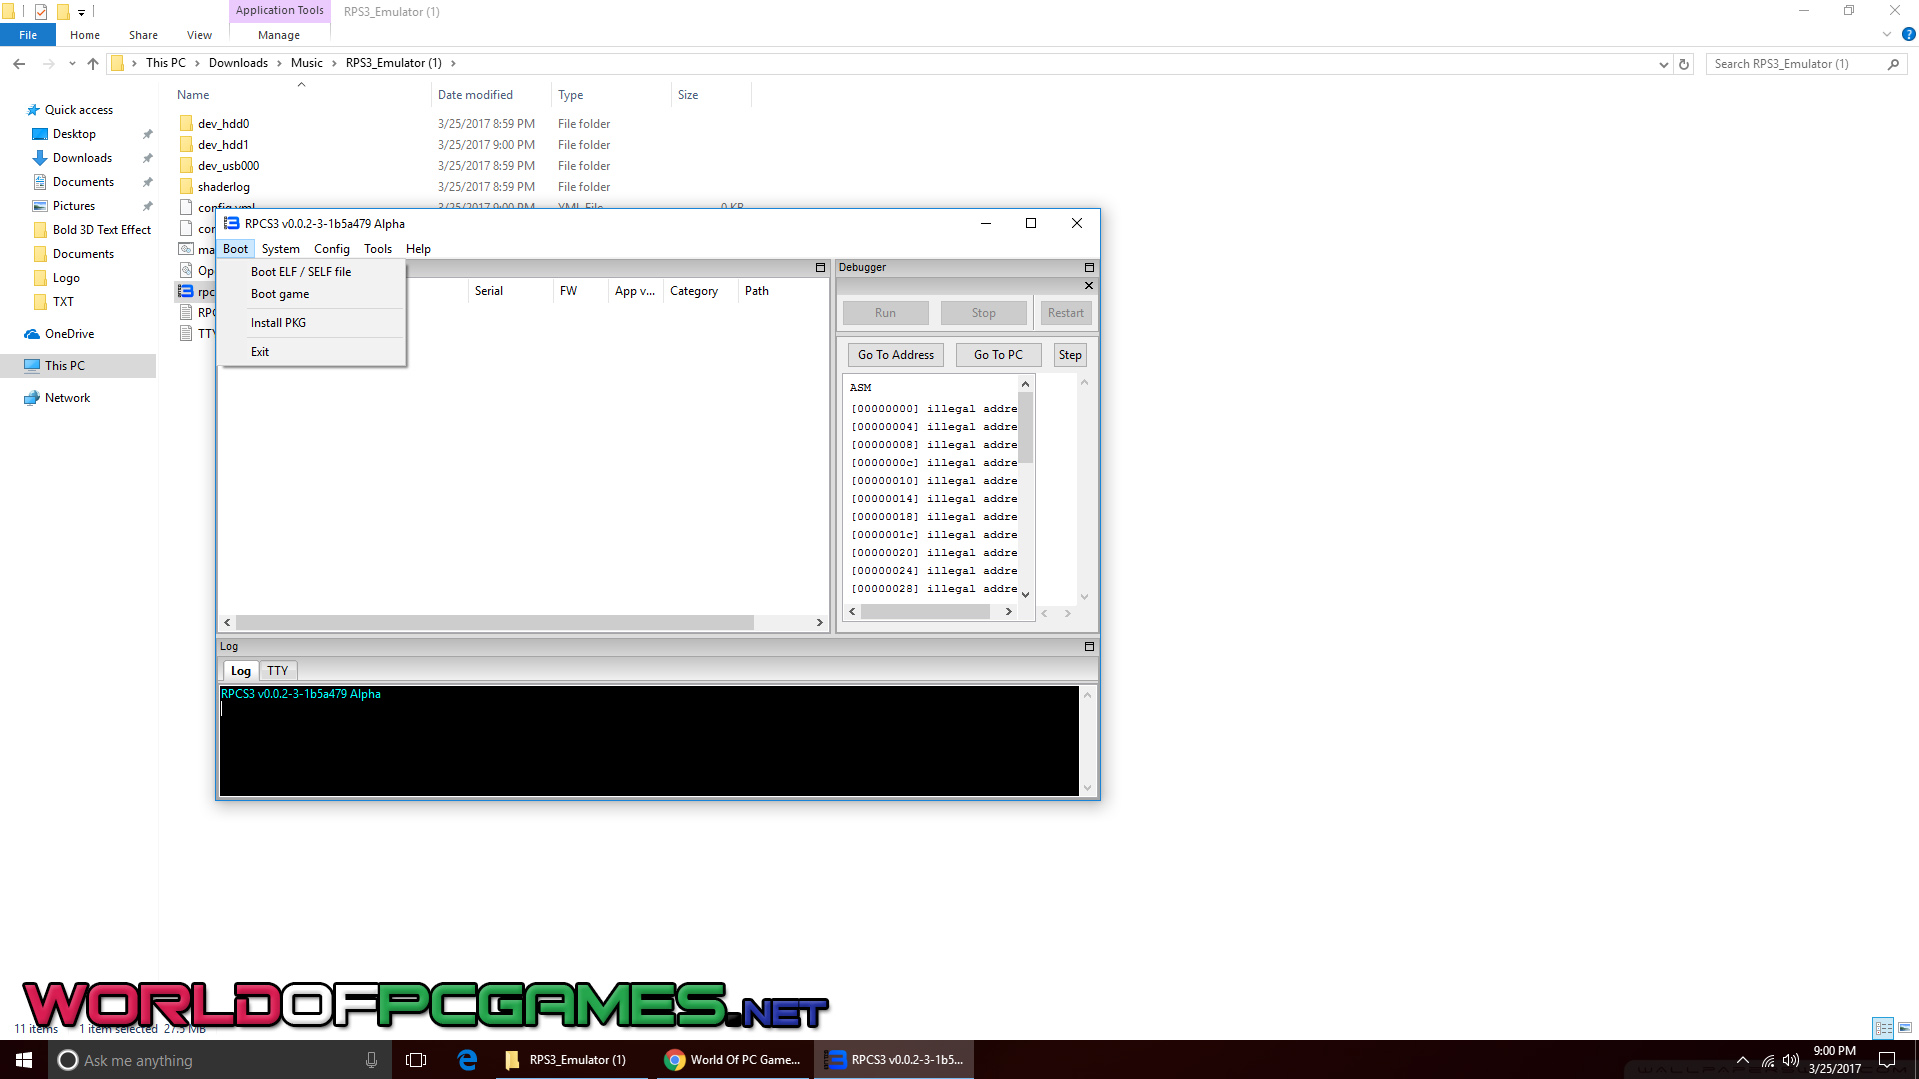
Task: Click the Step button in Debugger
Action: pyautogui.click(x=1069, y=355)
